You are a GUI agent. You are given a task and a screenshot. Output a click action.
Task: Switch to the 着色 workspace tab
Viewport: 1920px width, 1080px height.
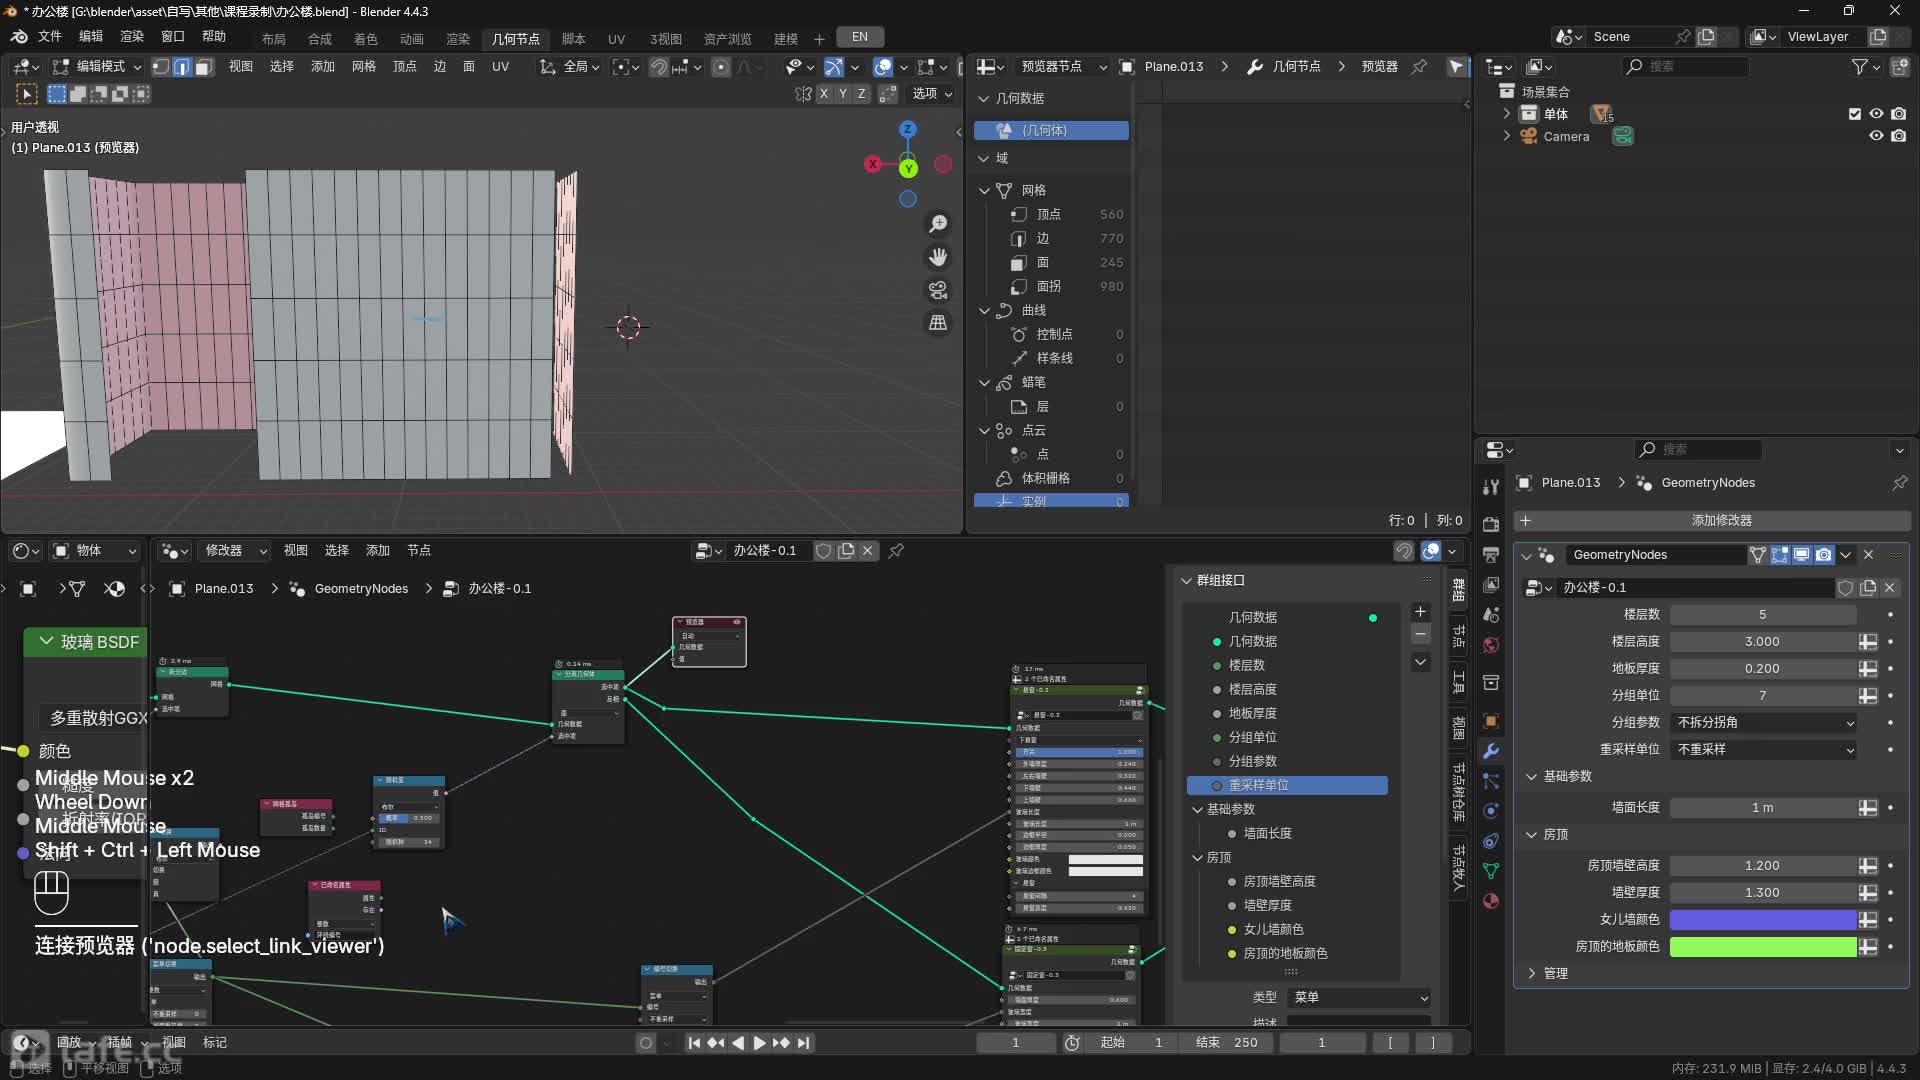(x=365, y=39)
